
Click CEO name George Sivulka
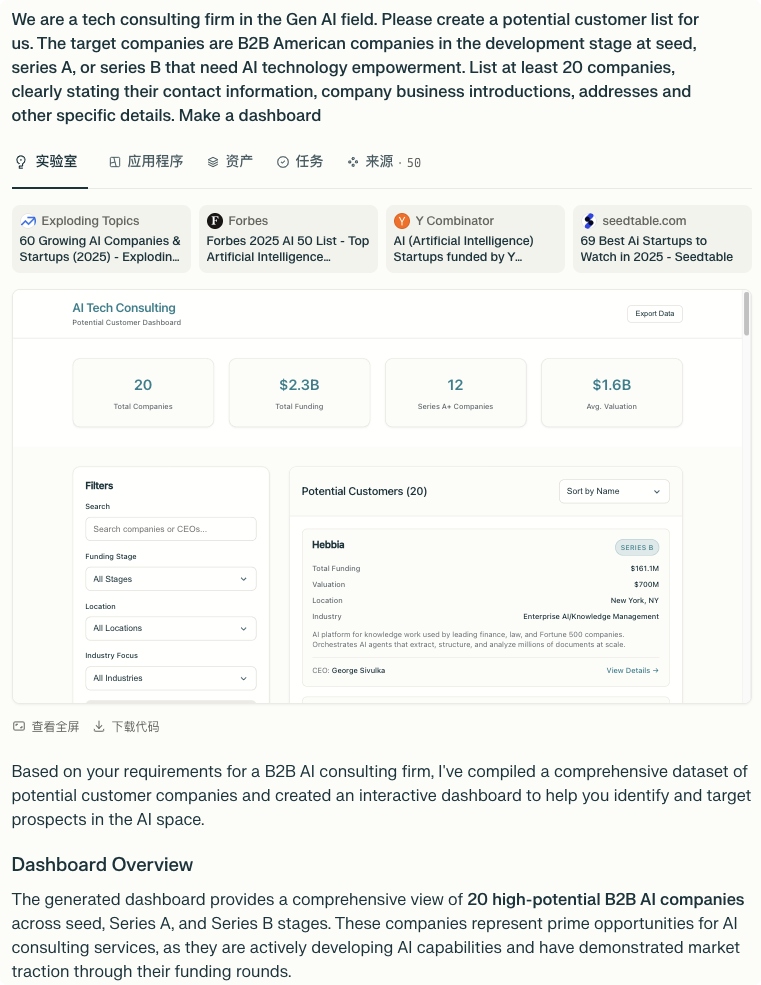pos(358,670)
